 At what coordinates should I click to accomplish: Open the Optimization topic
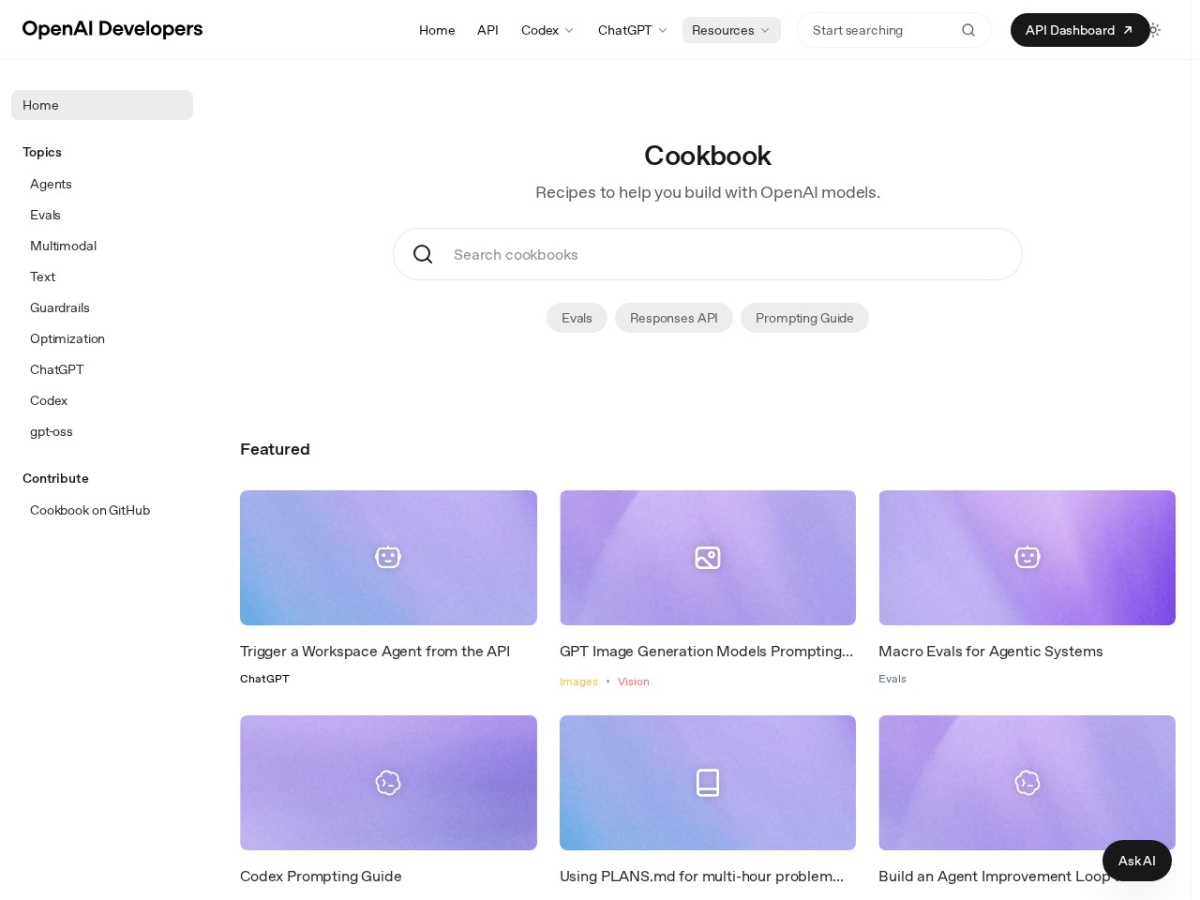pyautogui.click(x=67, y=339)
